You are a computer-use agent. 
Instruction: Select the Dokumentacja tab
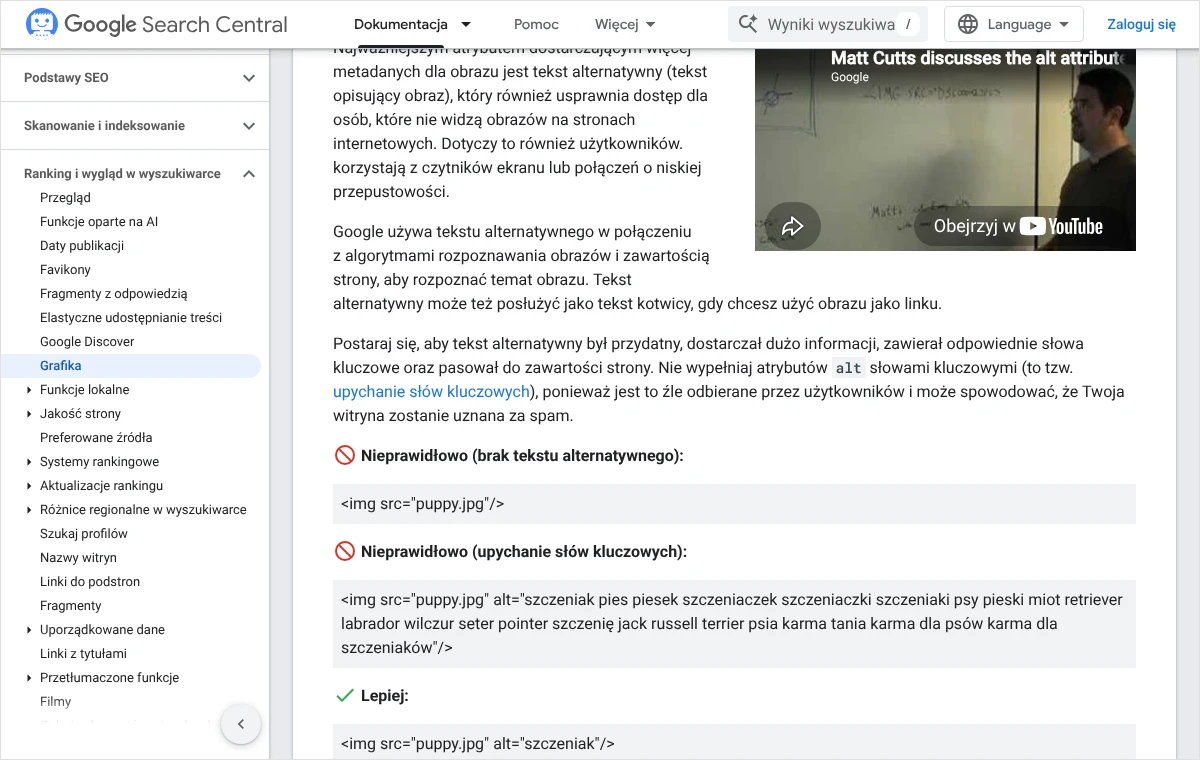(x=400, y=24)
